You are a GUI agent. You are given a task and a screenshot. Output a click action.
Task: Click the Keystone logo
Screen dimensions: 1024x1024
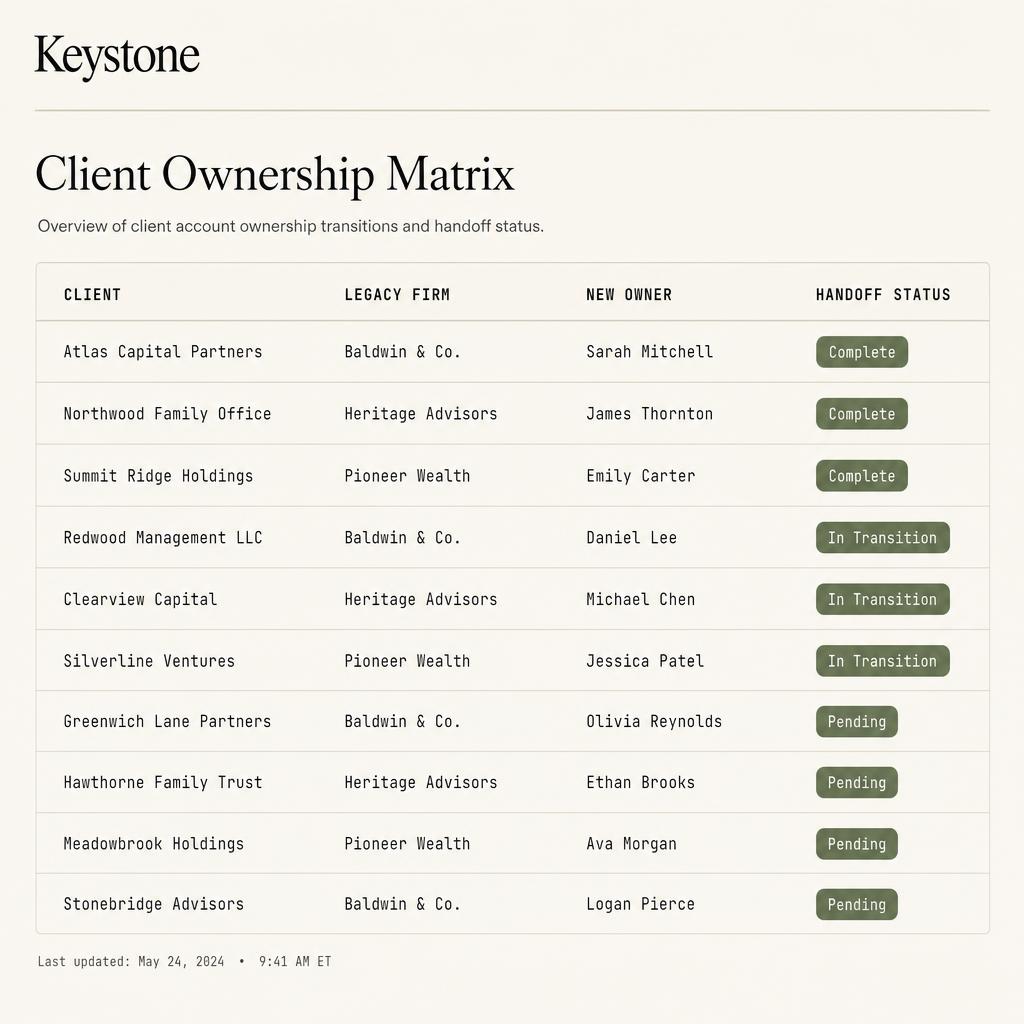117,57
